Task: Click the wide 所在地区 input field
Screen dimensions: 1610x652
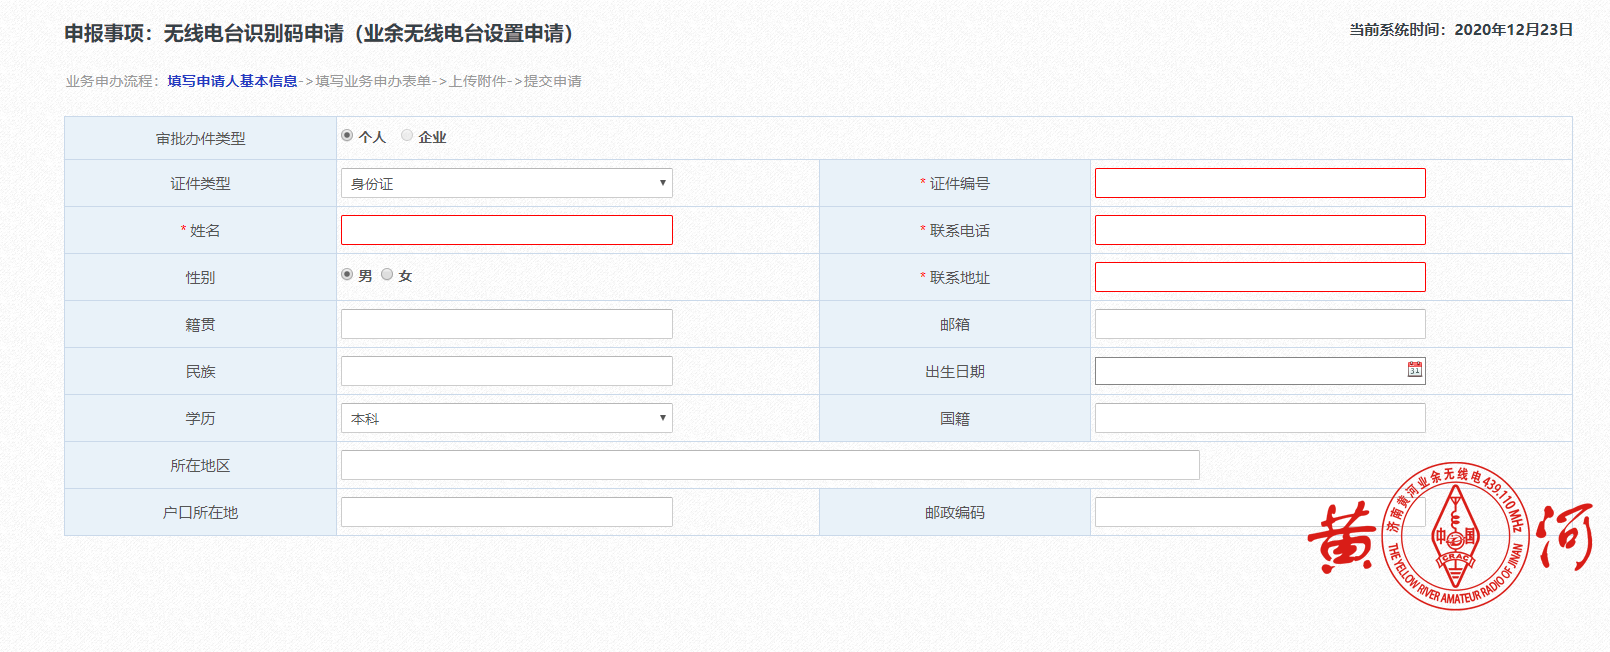Action: point(769,465)
